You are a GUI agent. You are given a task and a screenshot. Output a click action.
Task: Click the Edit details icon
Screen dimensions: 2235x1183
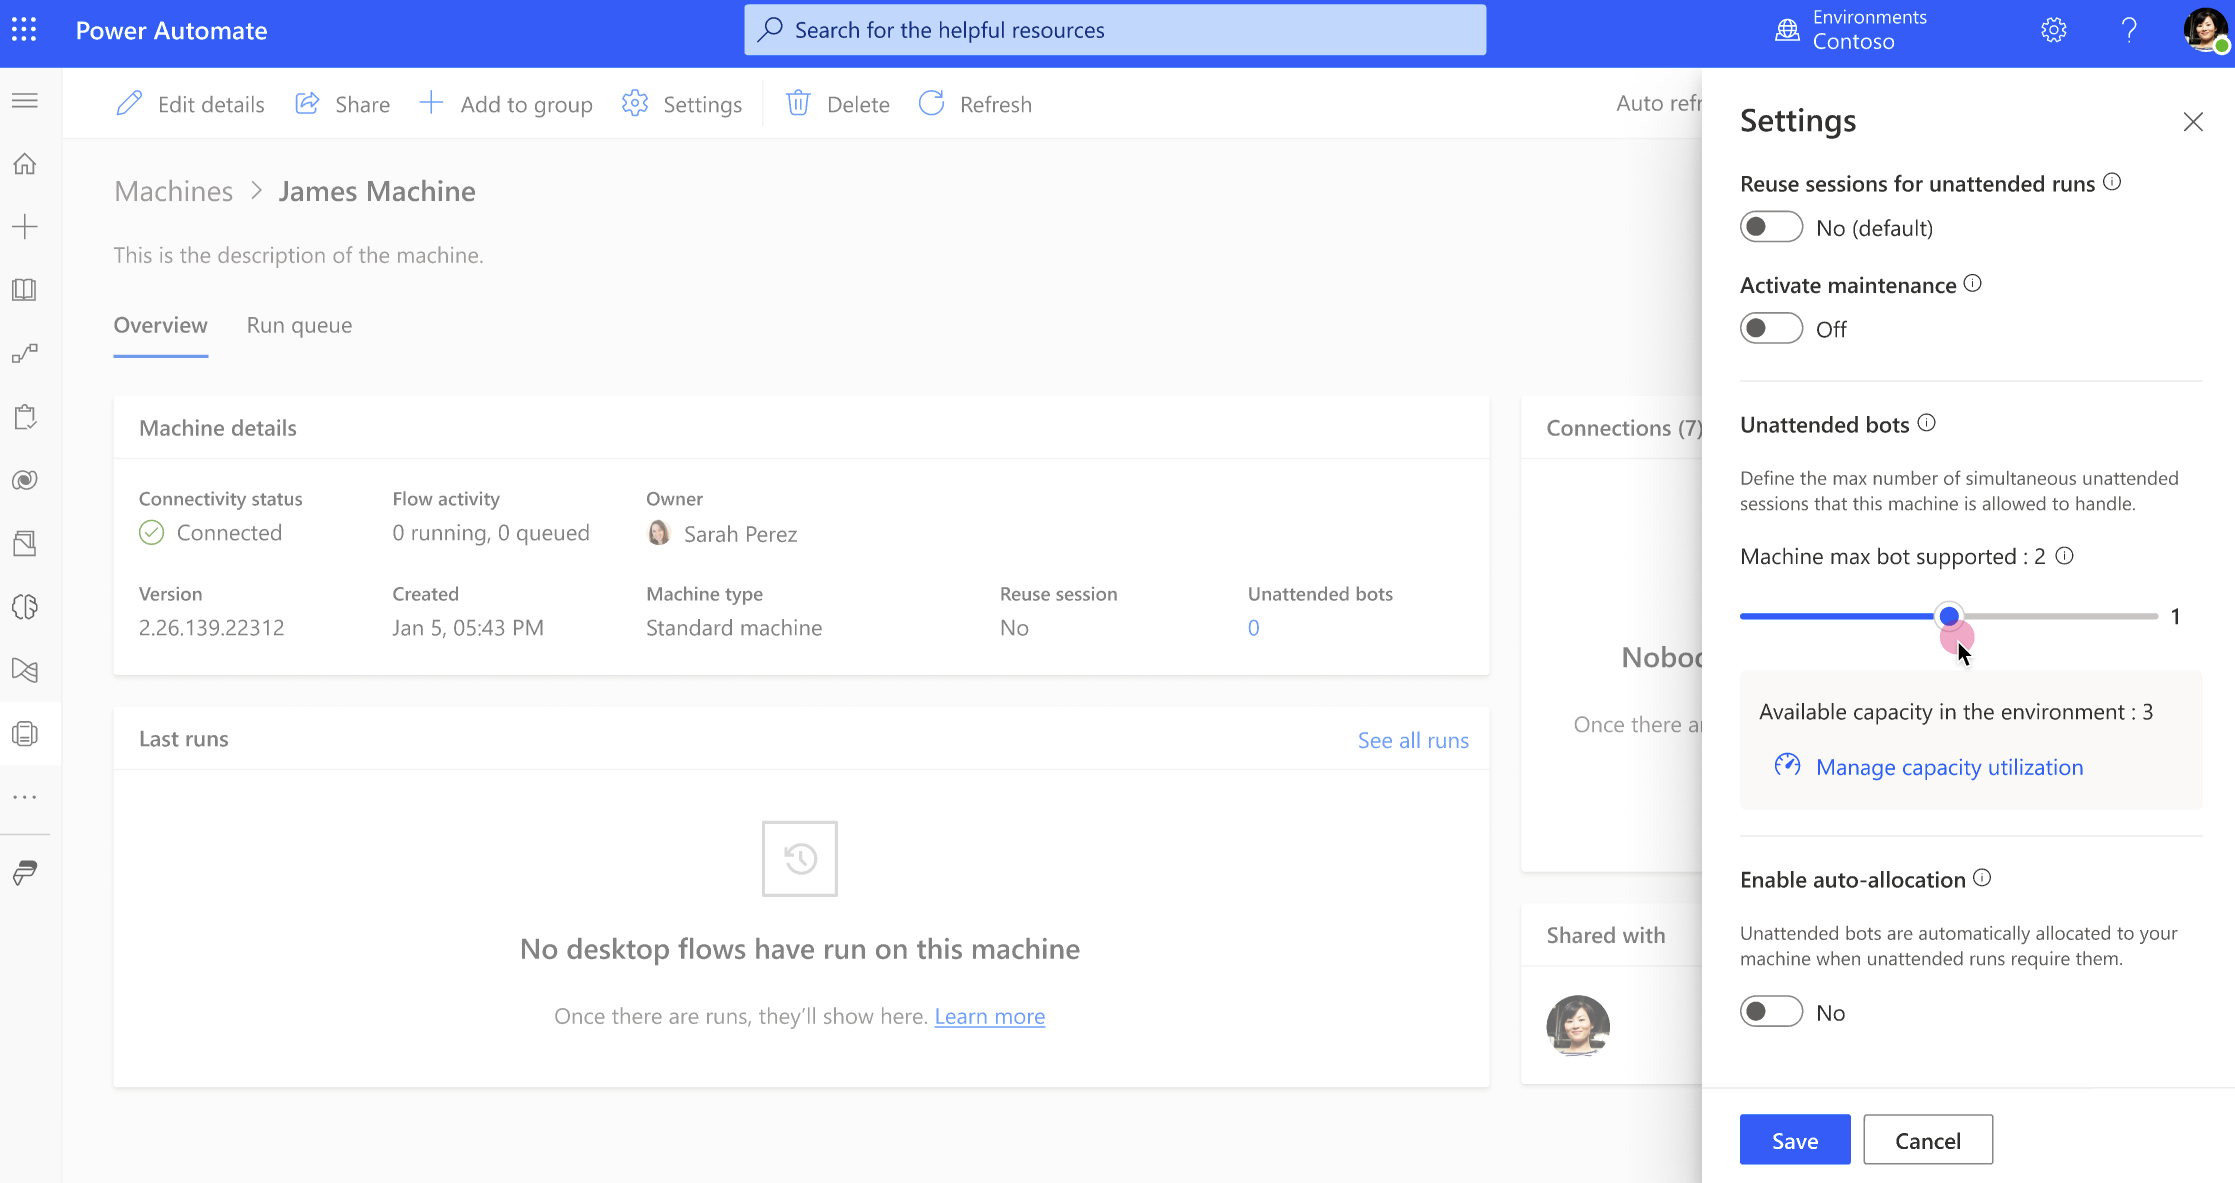[132, 102]
